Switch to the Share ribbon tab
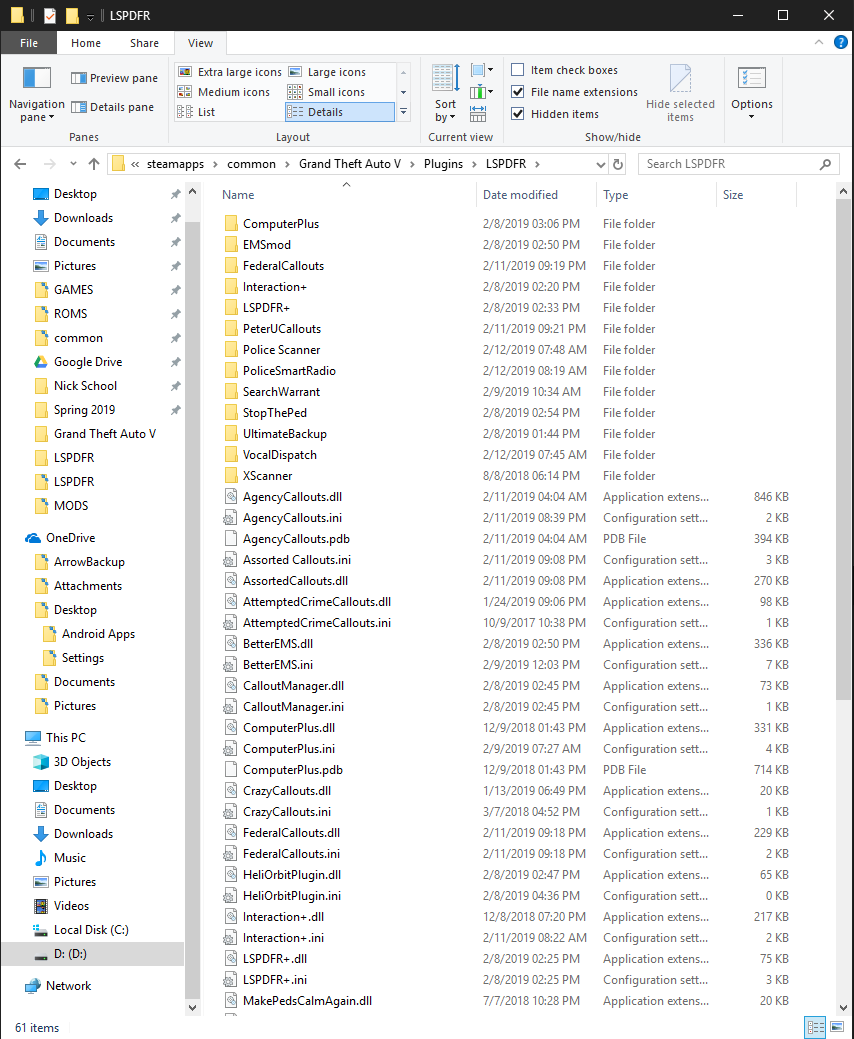This screenshot has height=1039, width=854. 144,43
